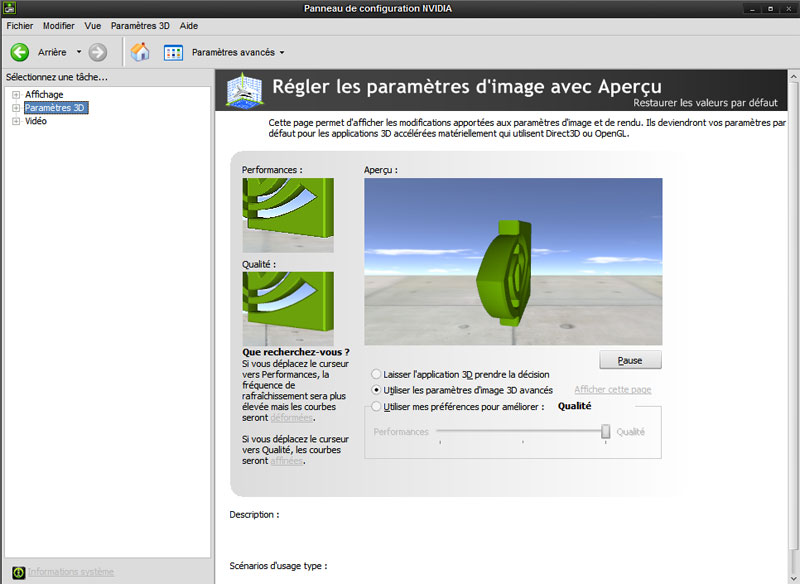The height and width of the screenshot is (584, 800).
Task: Click the Paramètres avancés grid icon
Action: pos(173,53)
